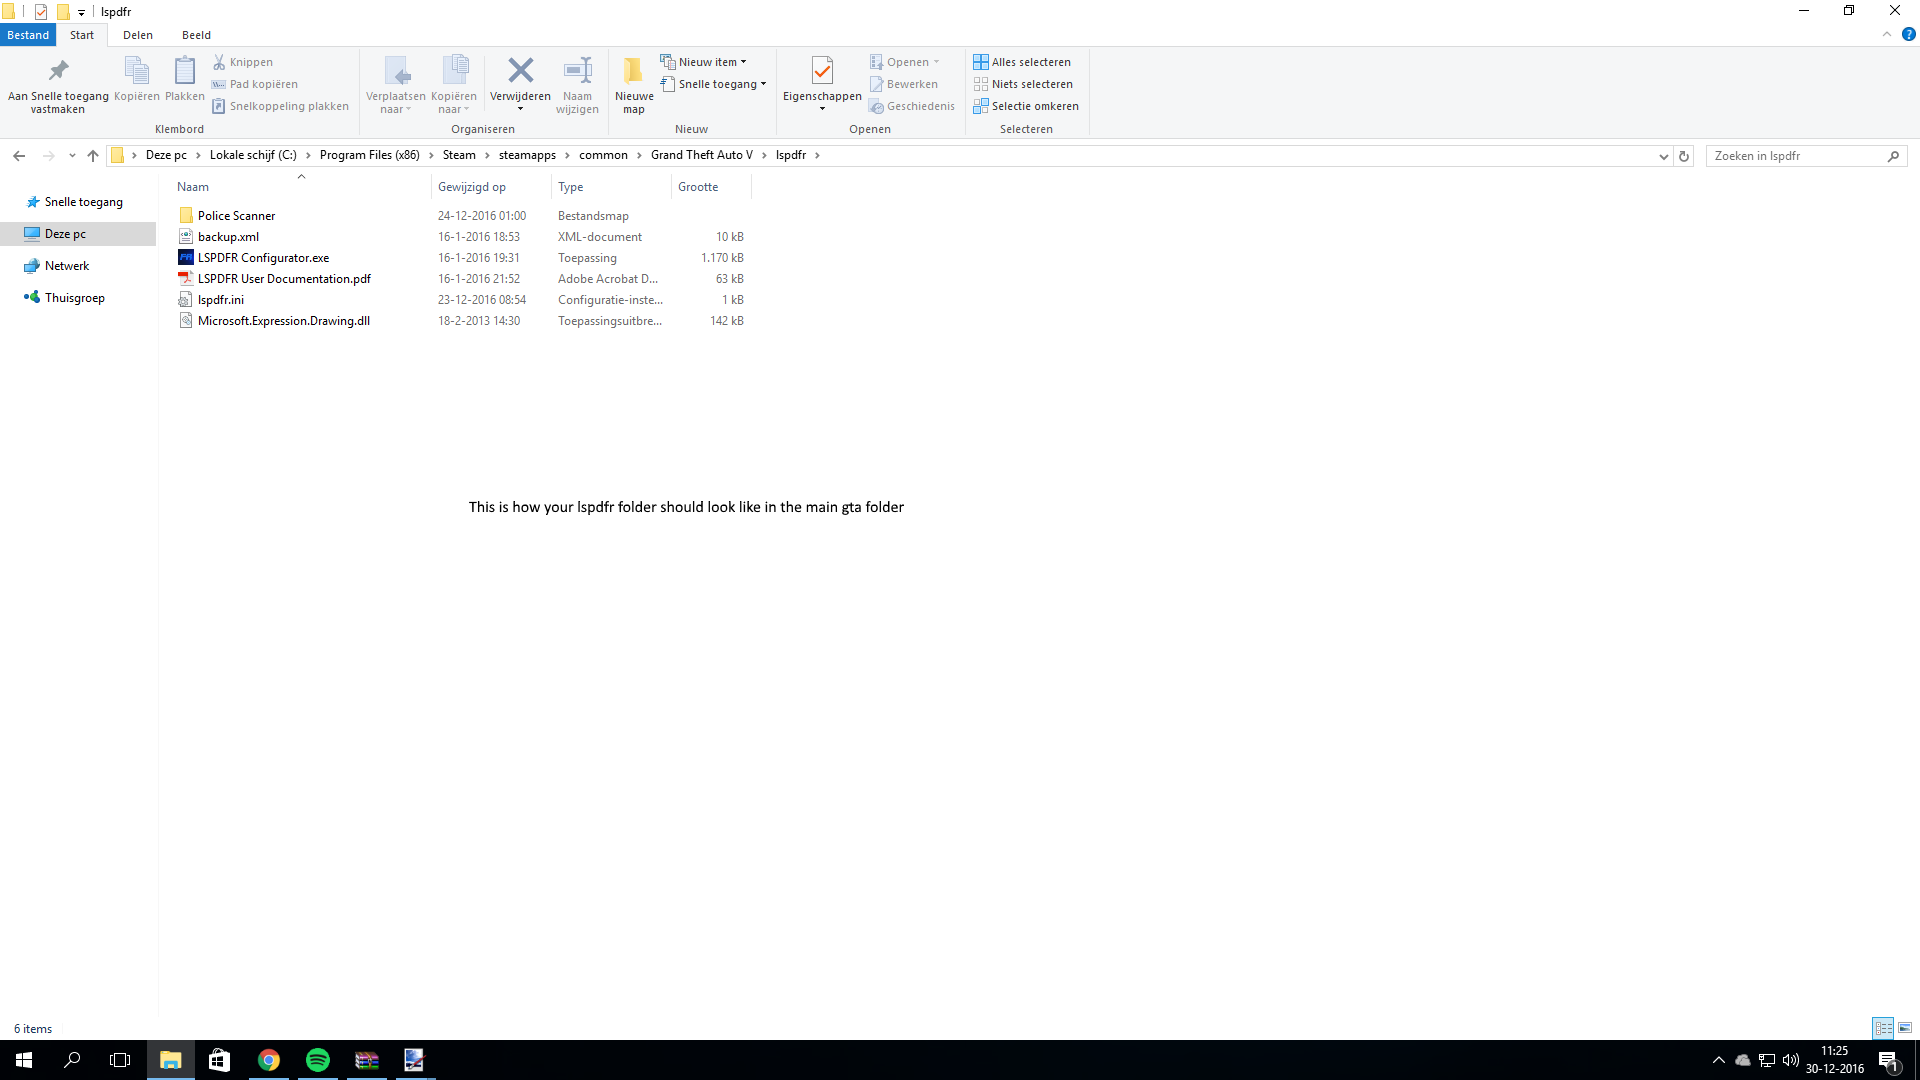This screenshot has height=1080, width=1920.
Task: Click the Knippen scissors icon
Action: pos(219,62)
